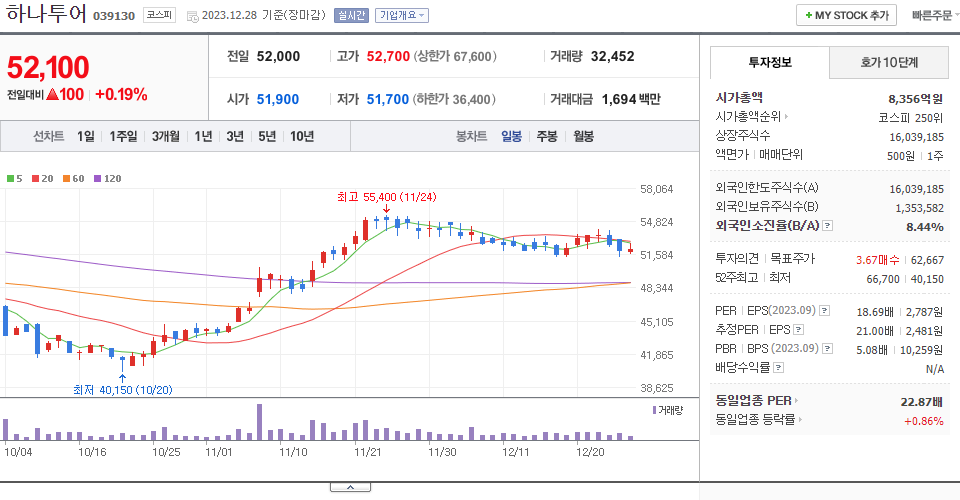The width and height of the screenshot is (960, 500).
Task: Click stock code 039130
Action: 114,16
